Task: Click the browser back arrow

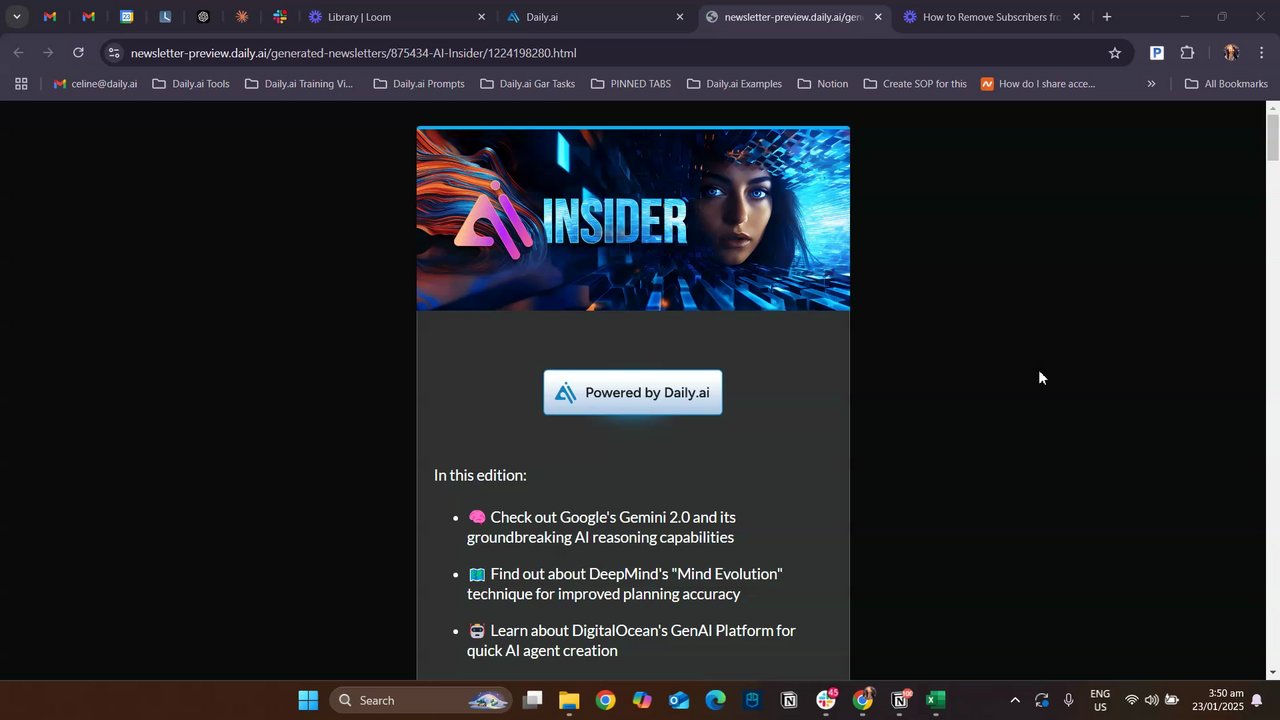Action: tap(19, 53)
